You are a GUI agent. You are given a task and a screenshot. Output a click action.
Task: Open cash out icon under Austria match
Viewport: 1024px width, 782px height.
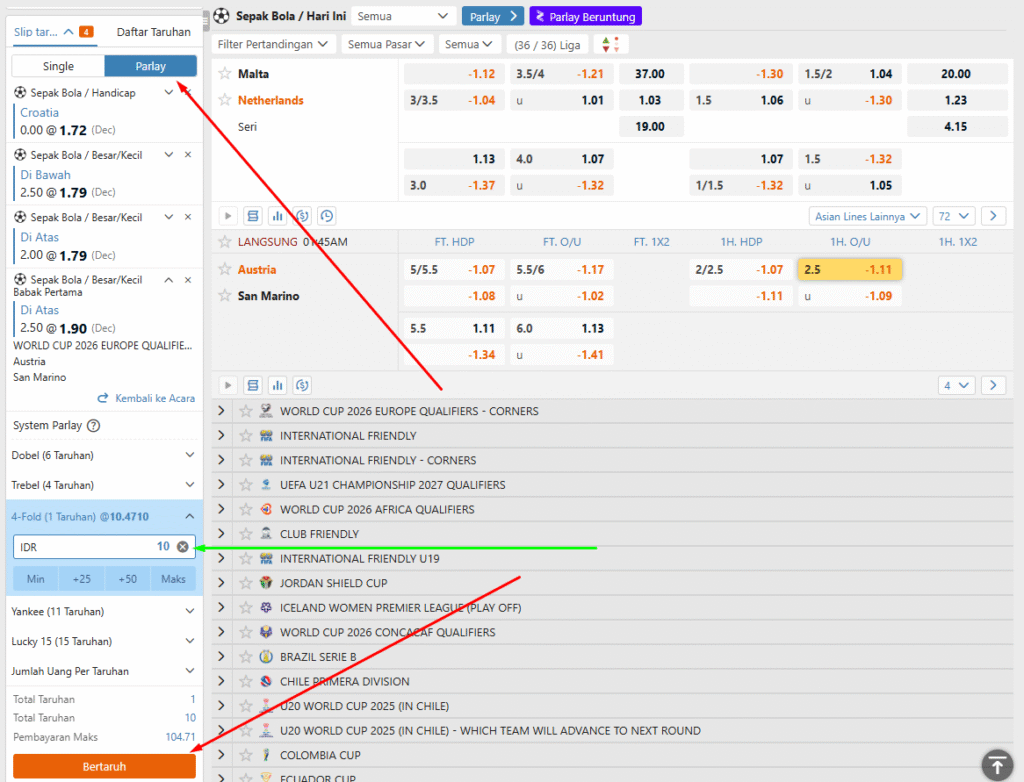click(302, 385)
